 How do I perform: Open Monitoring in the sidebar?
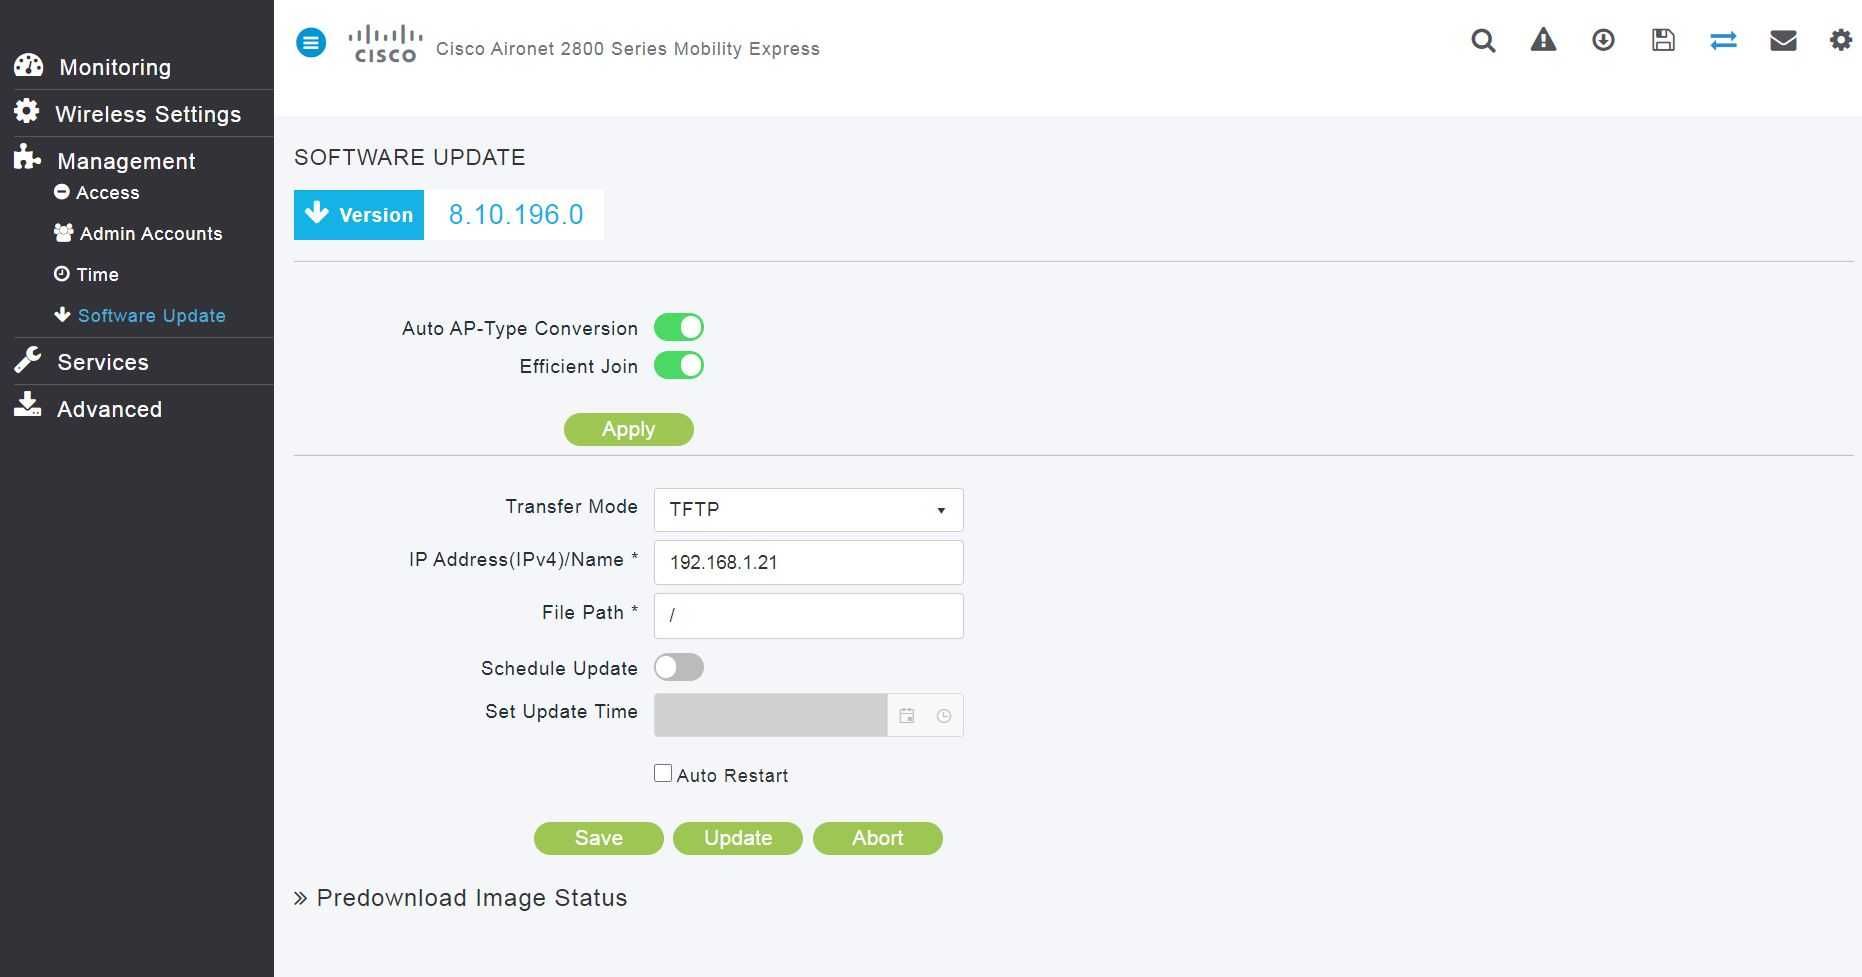click(115, 67)
